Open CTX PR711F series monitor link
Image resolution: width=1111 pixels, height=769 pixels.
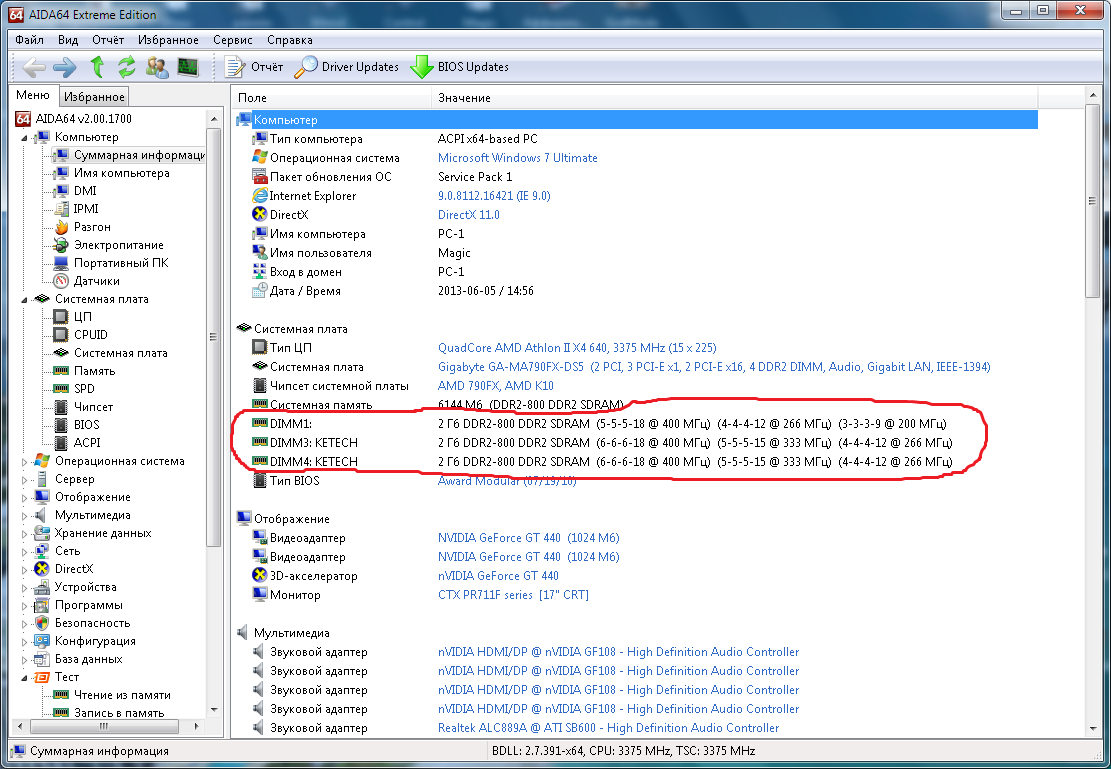pos(513,595)
